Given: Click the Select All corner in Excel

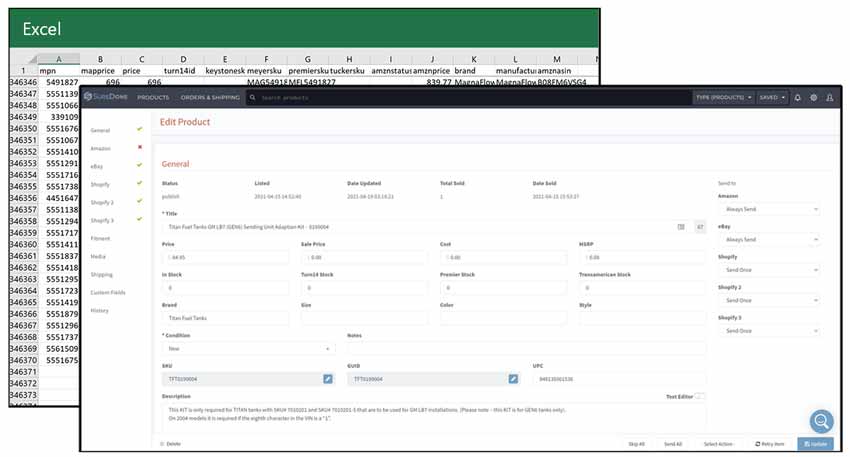Looking at the screenshot, I should (23, 59).
